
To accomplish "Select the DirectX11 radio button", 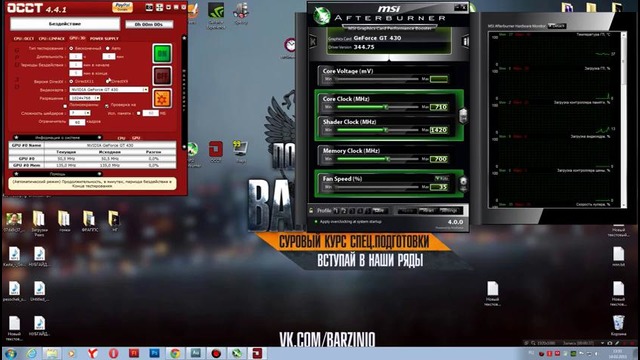I will [71, 81].
